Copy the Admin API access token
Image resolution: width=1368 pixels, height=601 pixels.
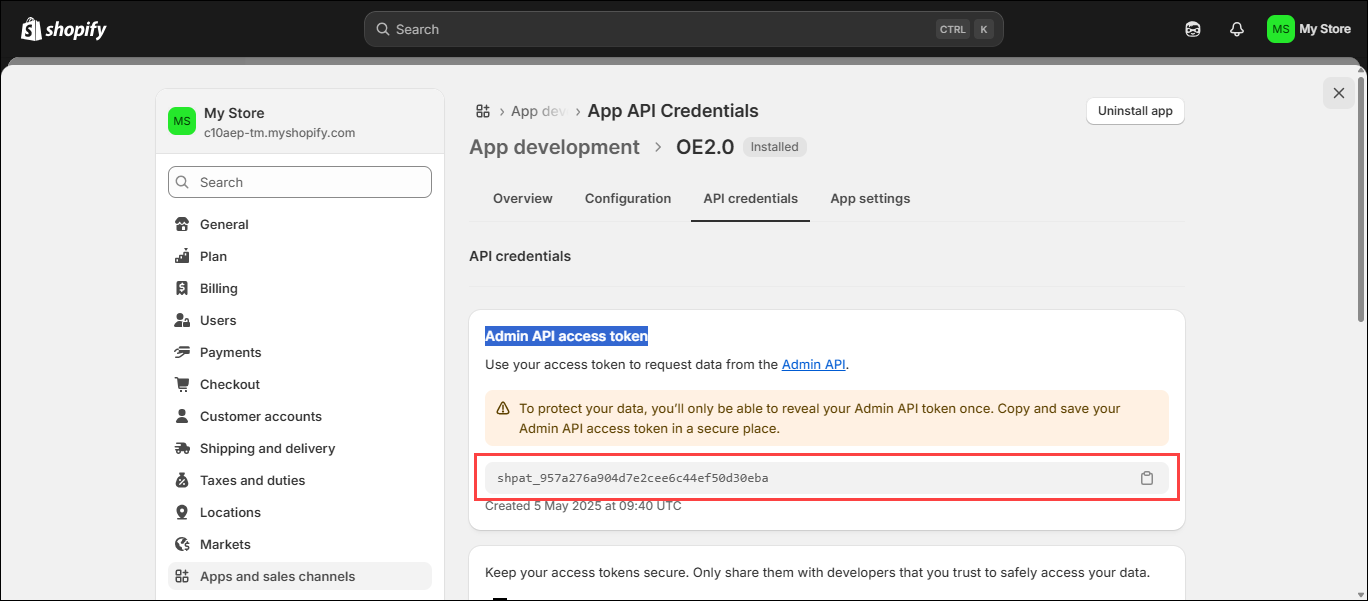point(1147,478)
